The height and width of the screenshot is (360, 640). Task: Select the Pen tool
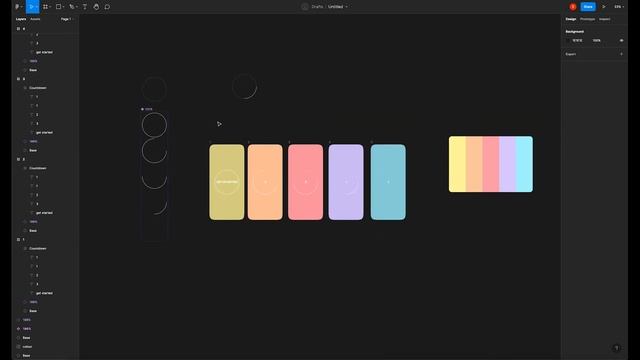pos(72,7)
